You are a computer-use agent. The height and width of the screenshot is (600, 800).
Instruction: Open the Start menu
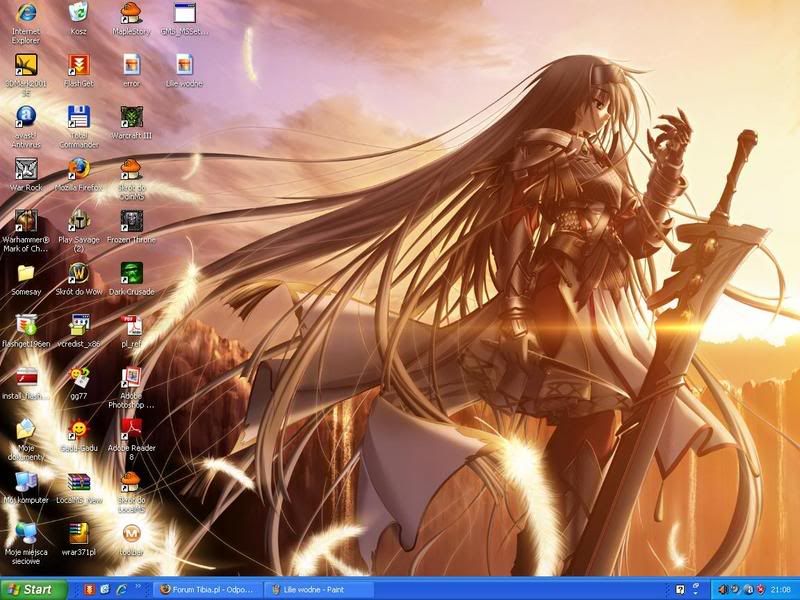point(34,589)
